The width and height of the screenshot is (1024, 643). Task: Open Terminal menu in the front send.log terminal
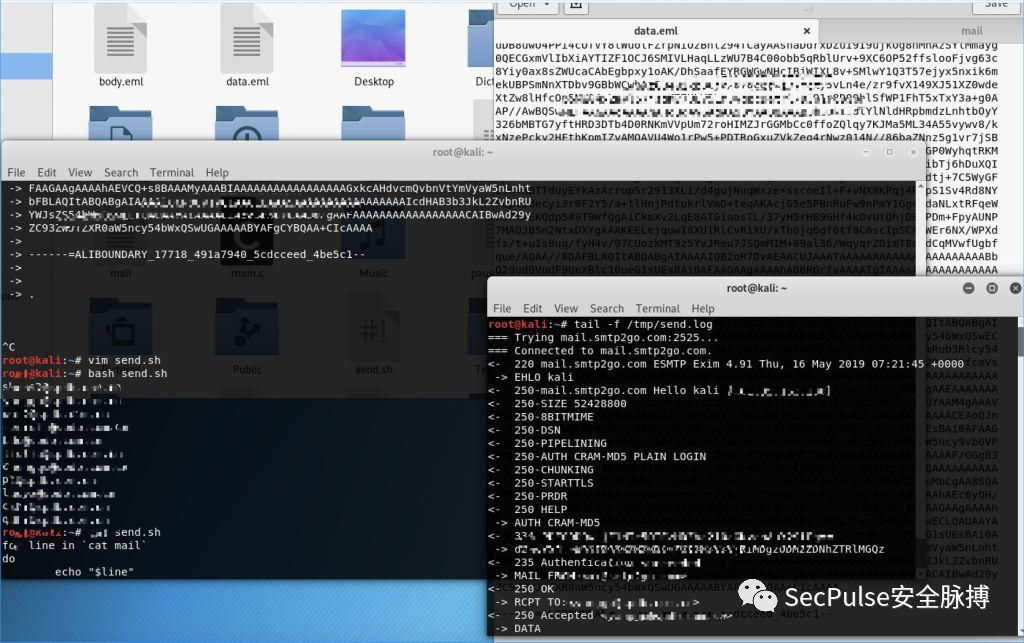pyautogui.click(x=658, y=308)
